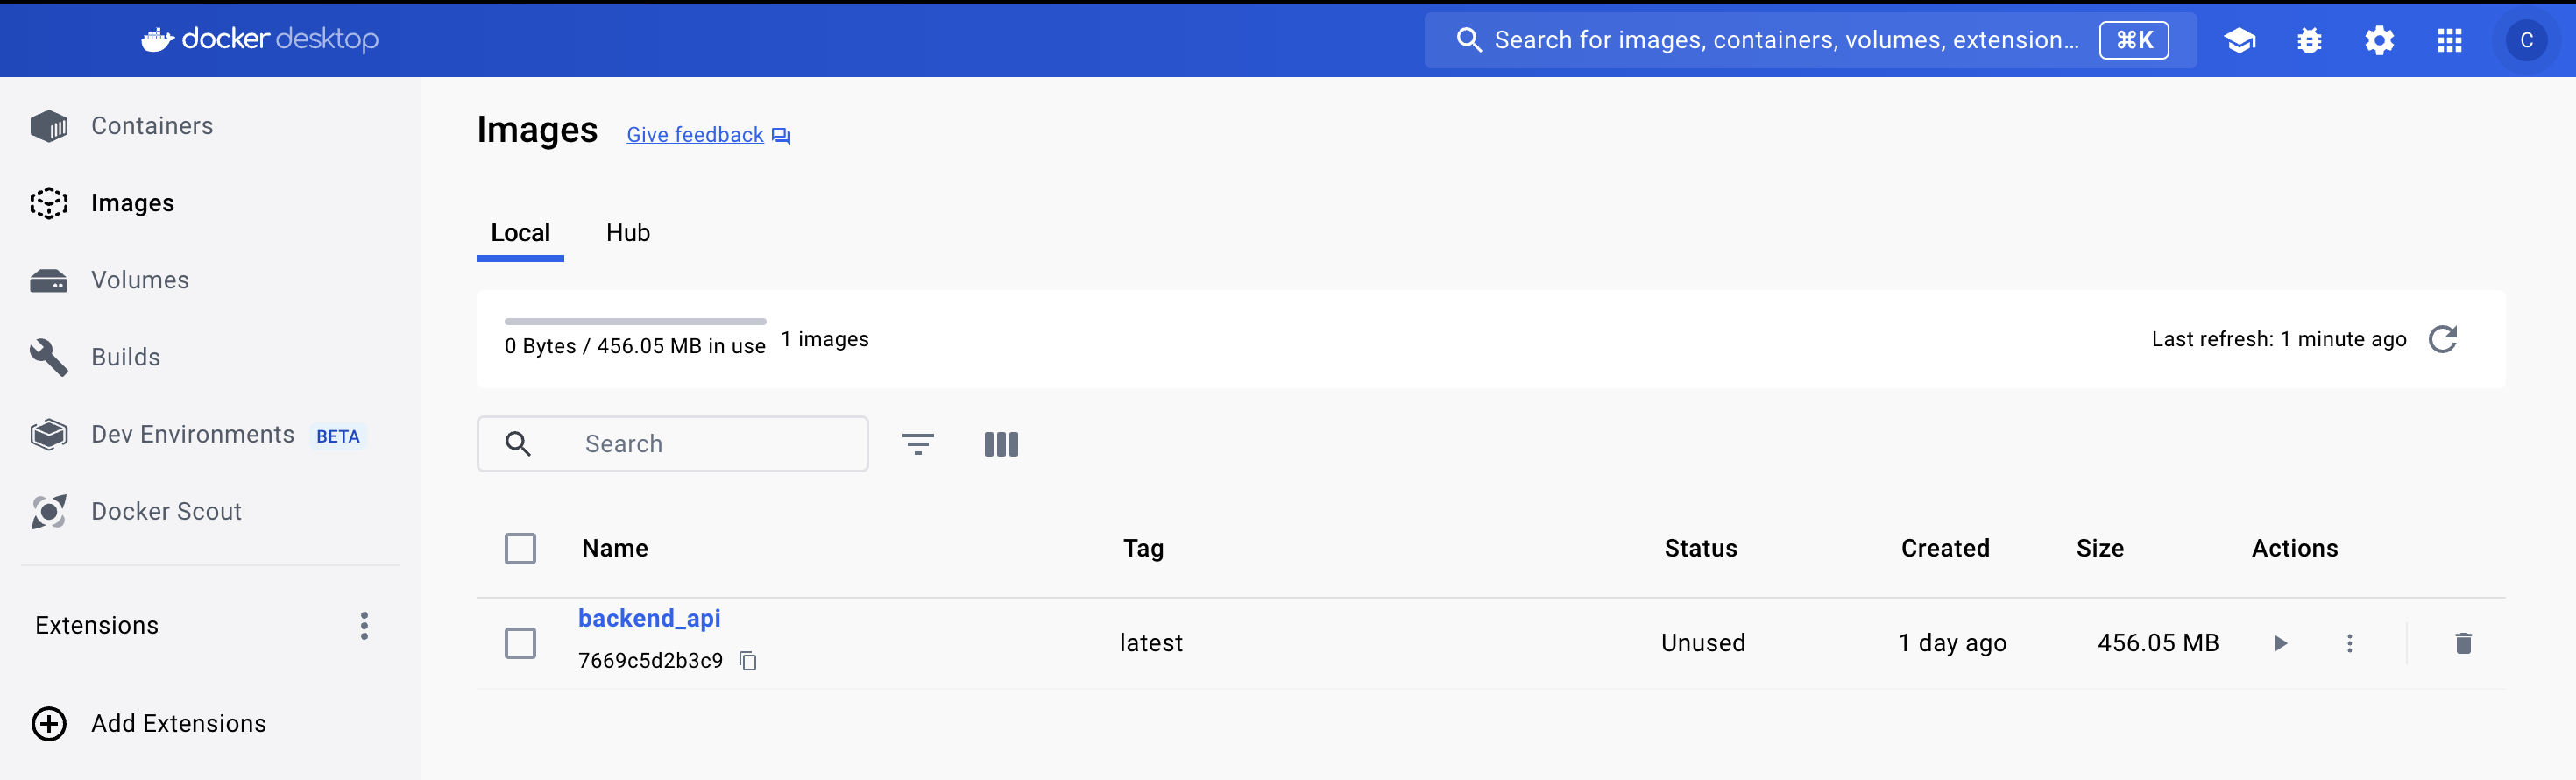Screen dimensions: 2576x780
Task: Click the '1 day ago' created cell
Action: pyautogui.click(x=1952, y=643)
